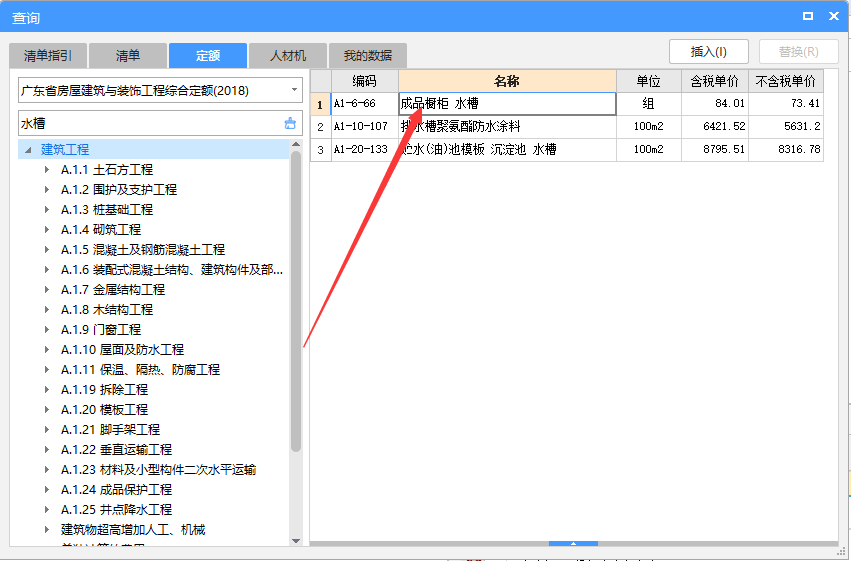Select the A1-10-107 code cell

coord(365,126)
